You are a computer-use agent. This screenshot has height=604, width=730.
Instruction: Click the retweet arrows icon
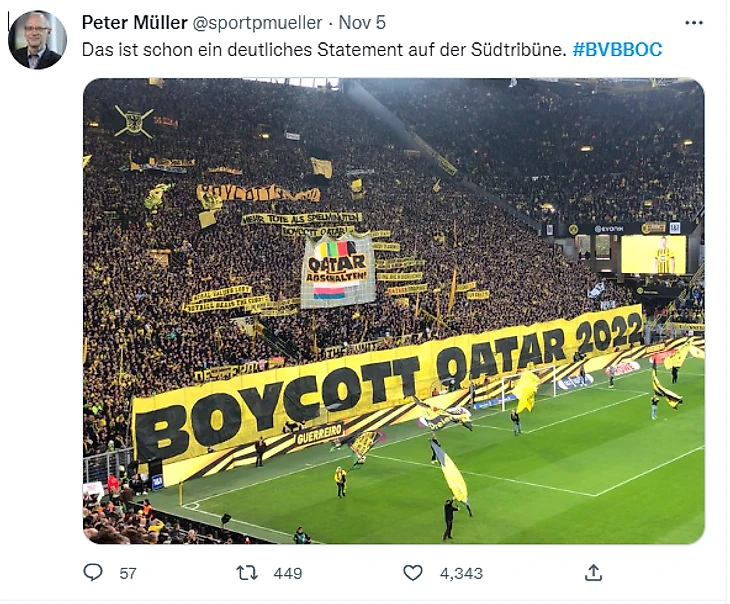[246, 572]
